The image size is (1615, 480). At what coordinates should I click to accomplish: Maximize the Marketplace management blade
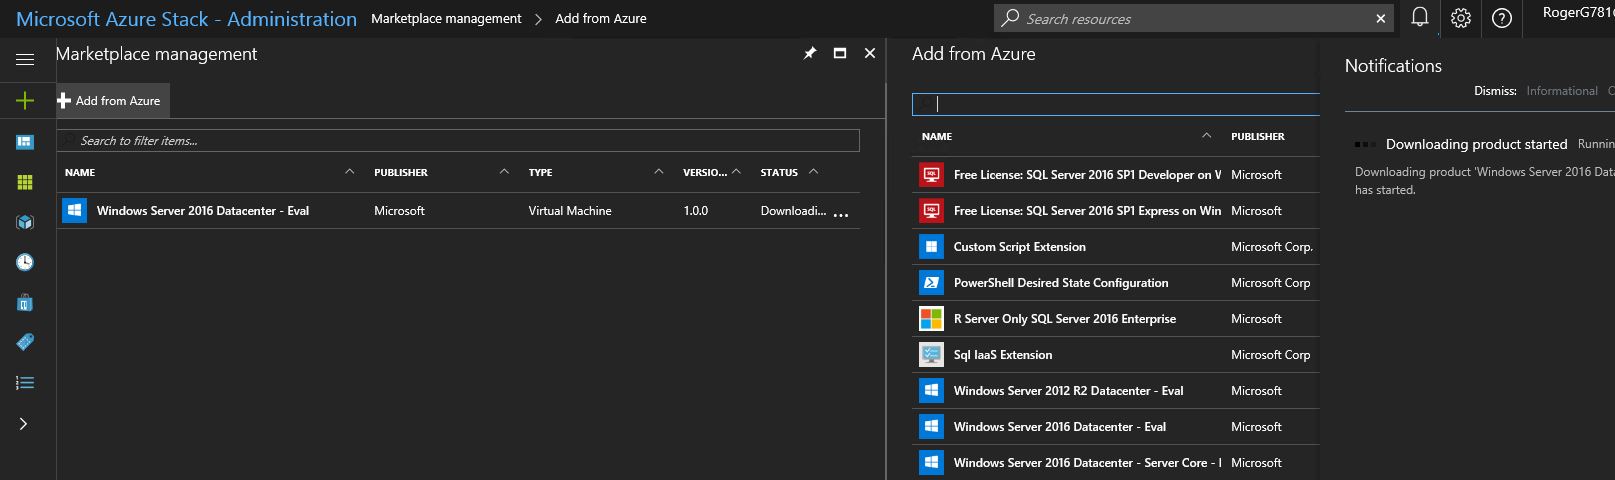point(840,53)
